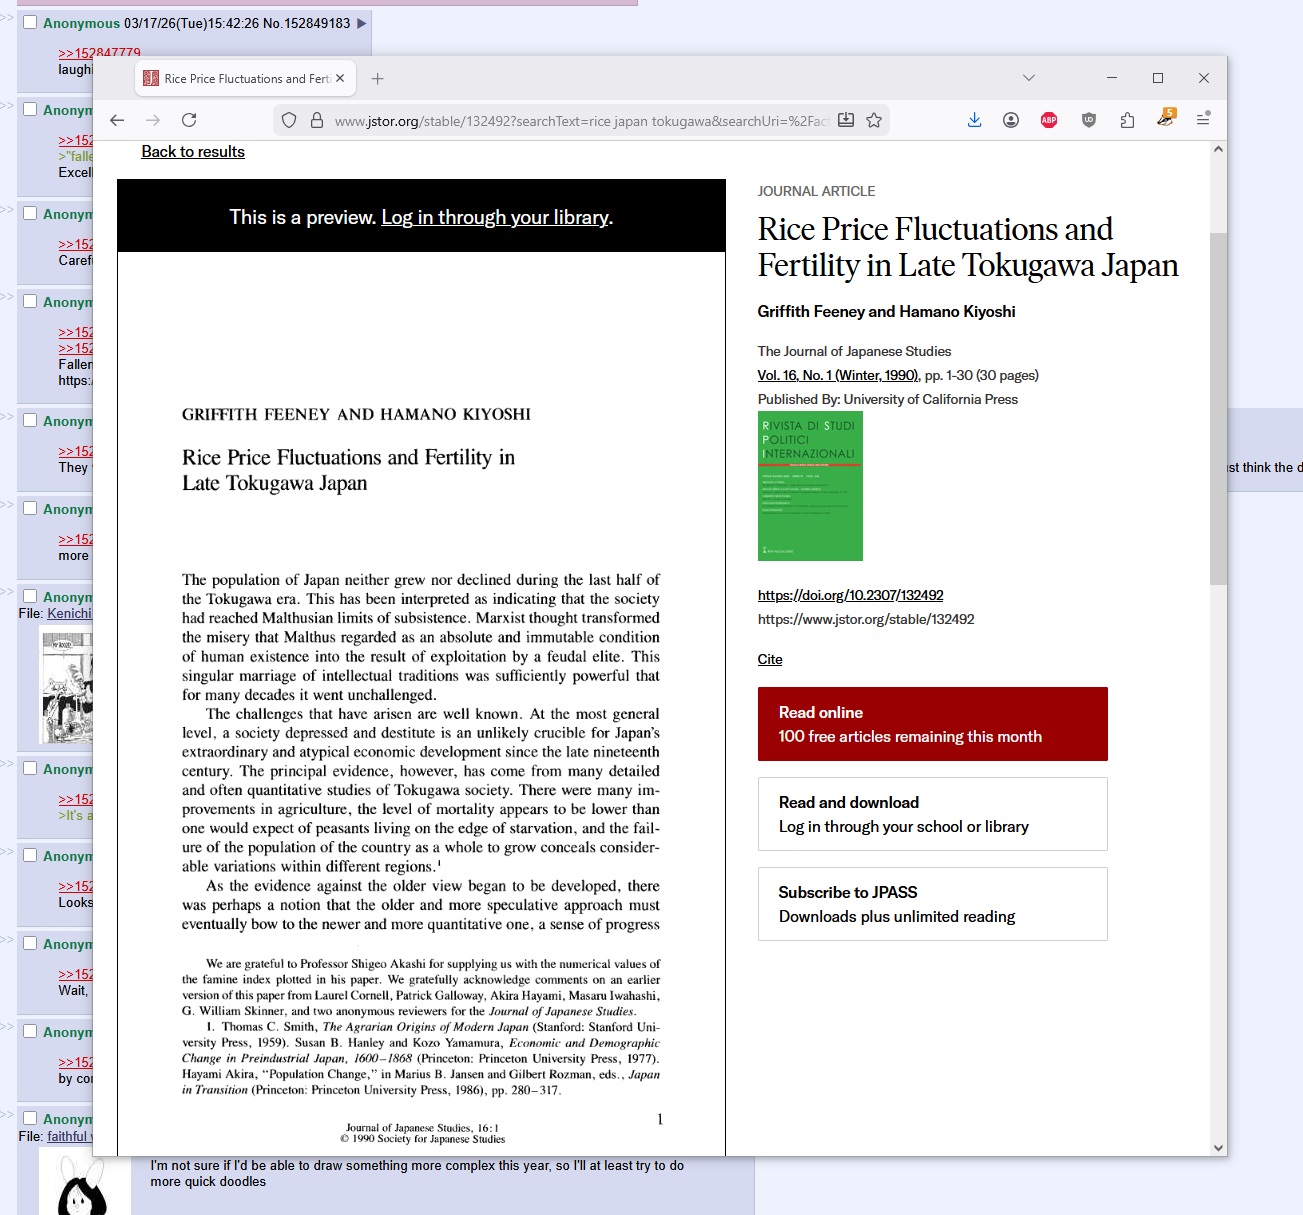
Task: Click the red Read online button
Action: [x=933, y=724]
